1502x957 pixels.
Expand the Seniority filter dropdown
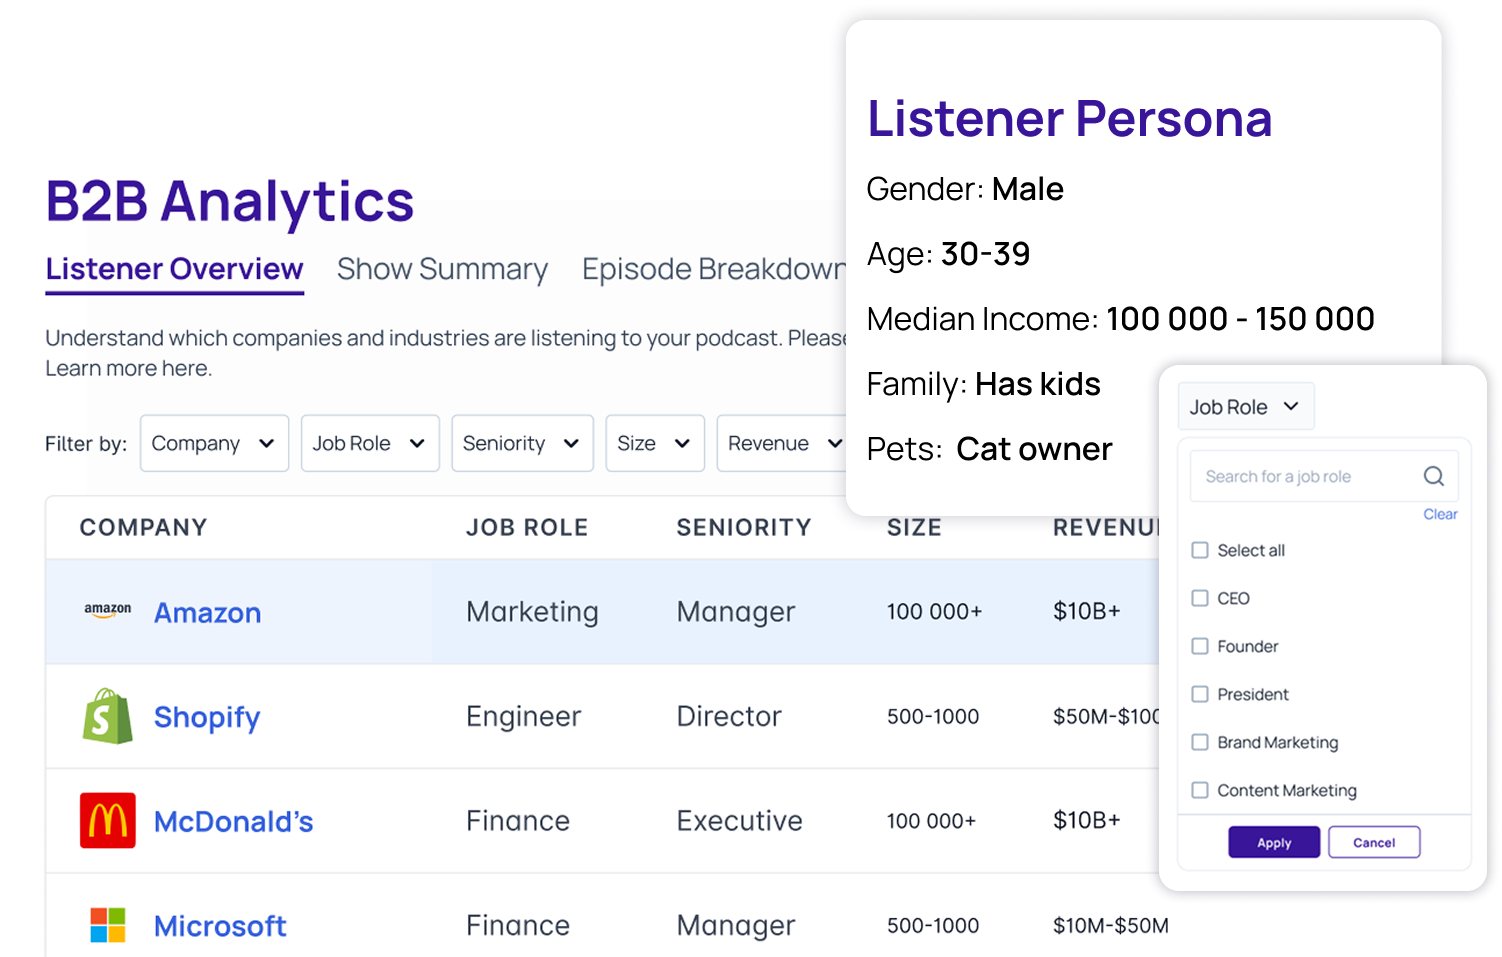coord(522,443)
